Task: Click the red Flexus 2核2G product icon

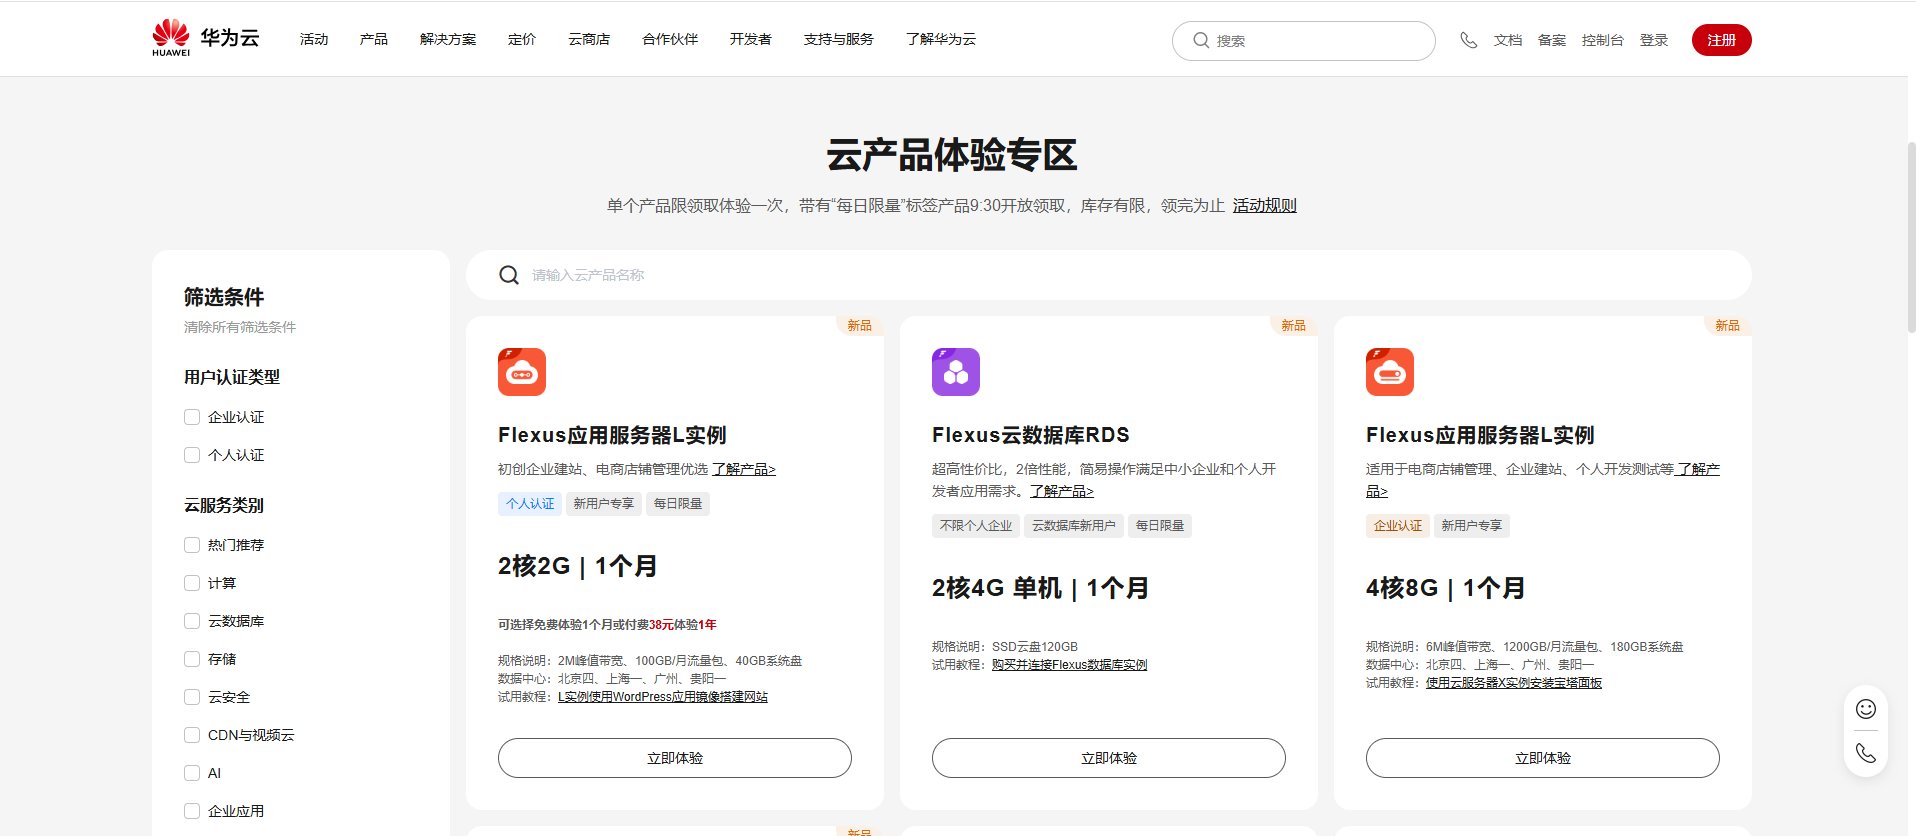Action: click(522, 372)
